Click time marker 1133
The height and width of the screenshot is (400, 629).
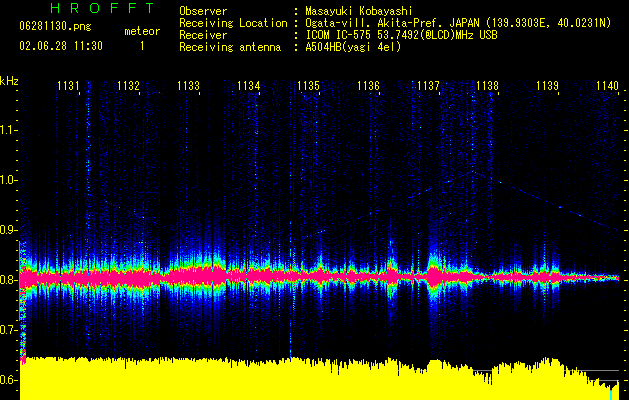click(188, 85)
